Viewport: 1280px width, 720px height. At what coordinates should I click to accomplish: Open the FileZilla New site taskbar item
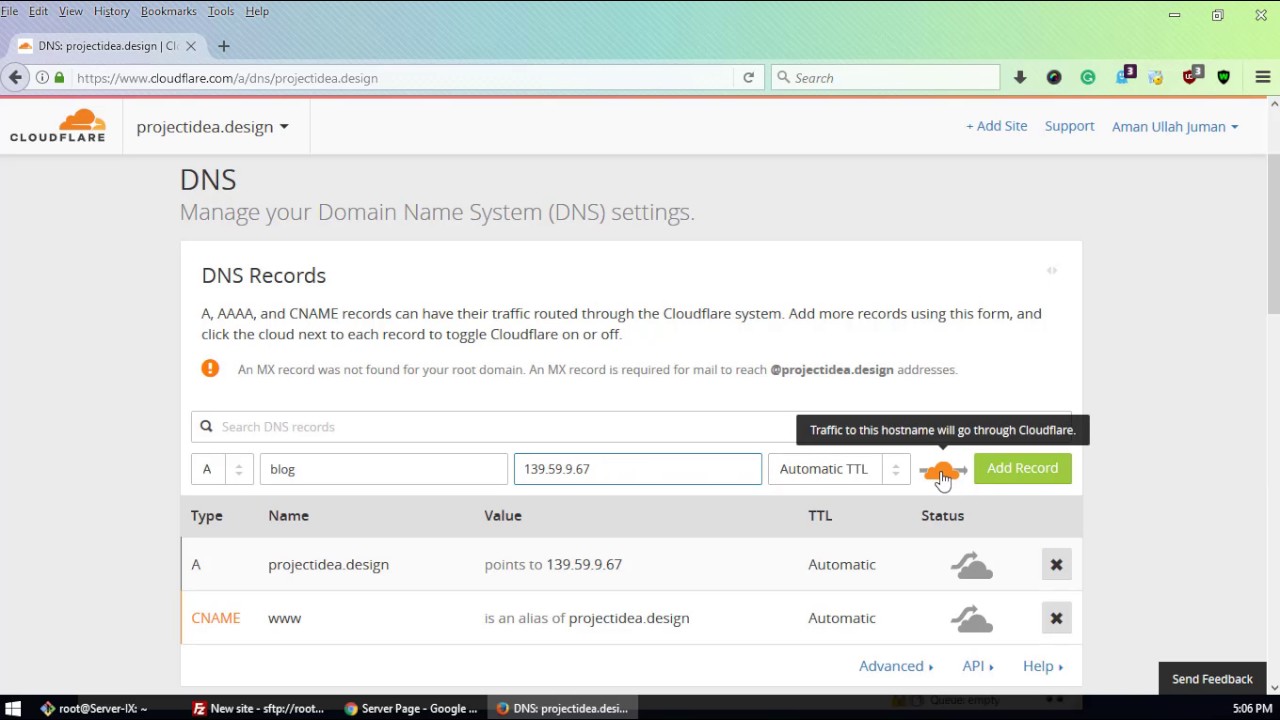pyautogui.click(x=259, y=708)
